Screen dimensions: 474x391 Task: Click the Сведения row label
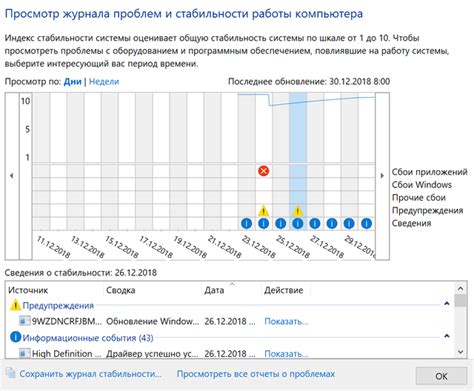coord(411,223)
